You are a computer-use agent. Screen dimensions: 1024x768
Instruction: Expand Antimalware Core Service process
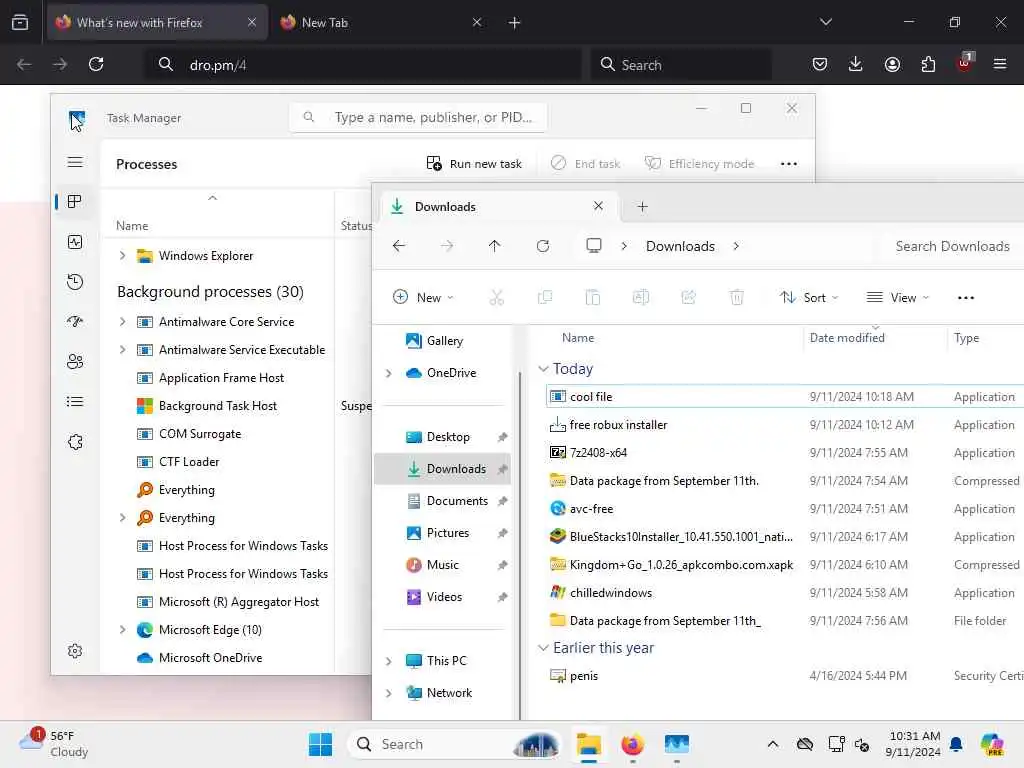coord(122,321)
